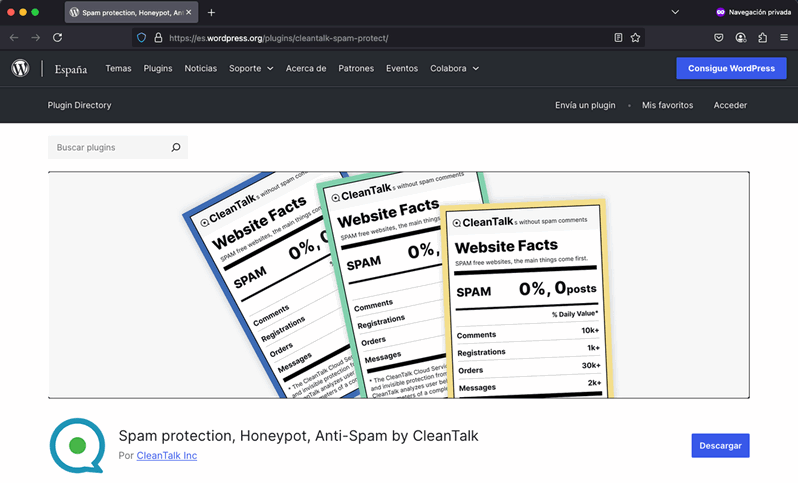
Task: Go forward with the browser forward arrow
Action: click(35, 38)
